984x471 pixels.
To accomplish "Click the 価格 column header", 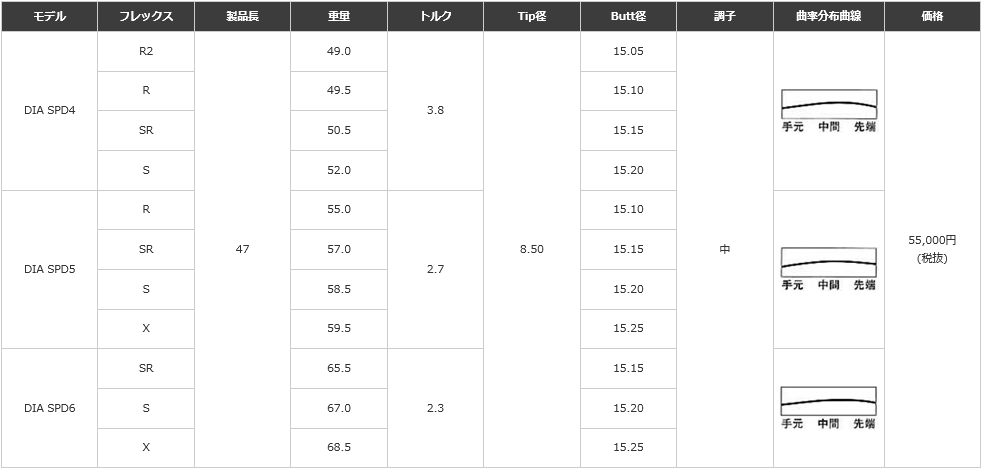I will pos(933,16).
